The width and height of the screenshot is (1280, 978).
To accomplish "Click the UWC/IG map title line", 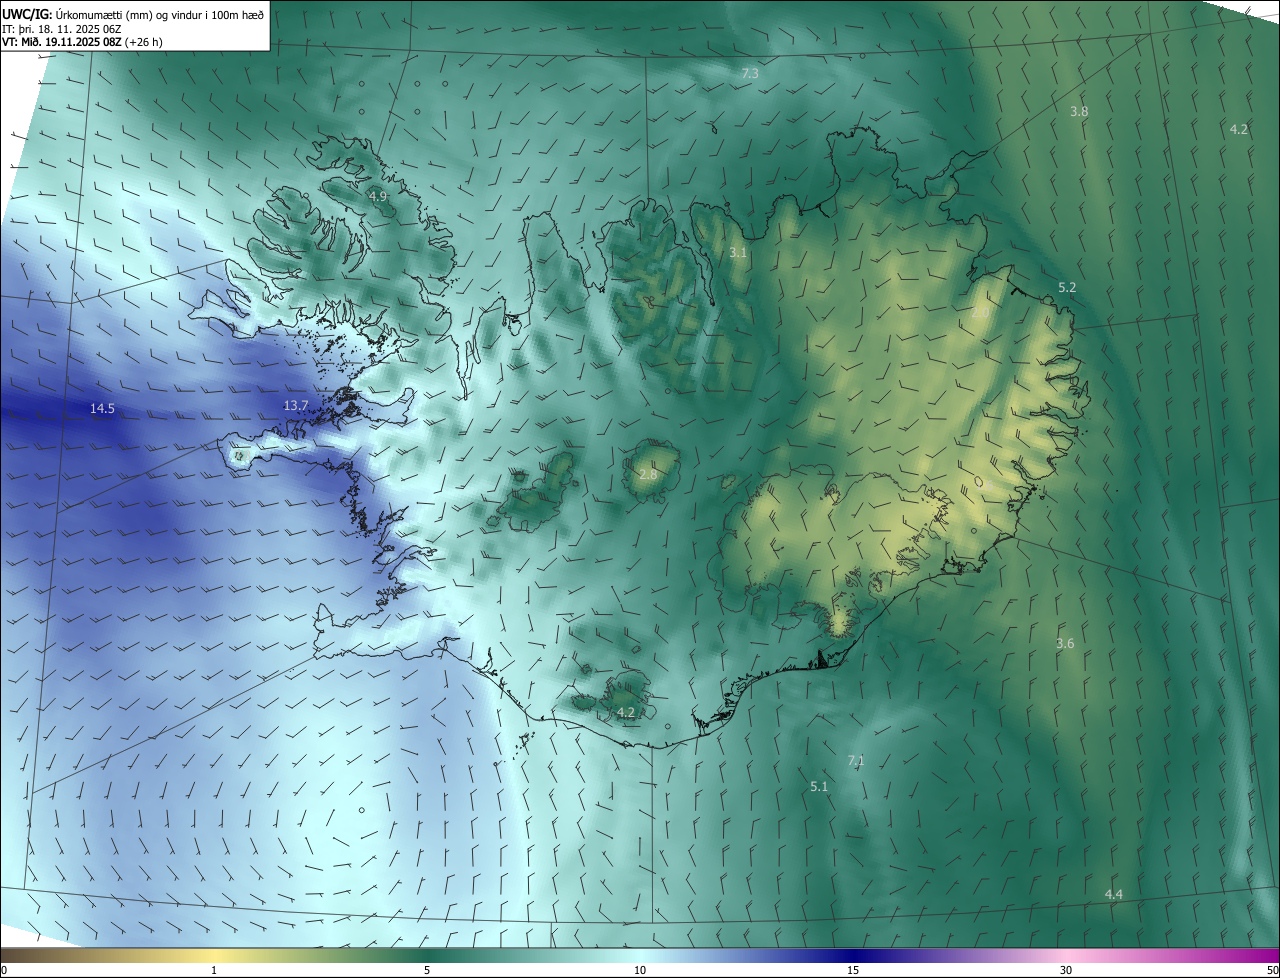I will pos(133,13).
